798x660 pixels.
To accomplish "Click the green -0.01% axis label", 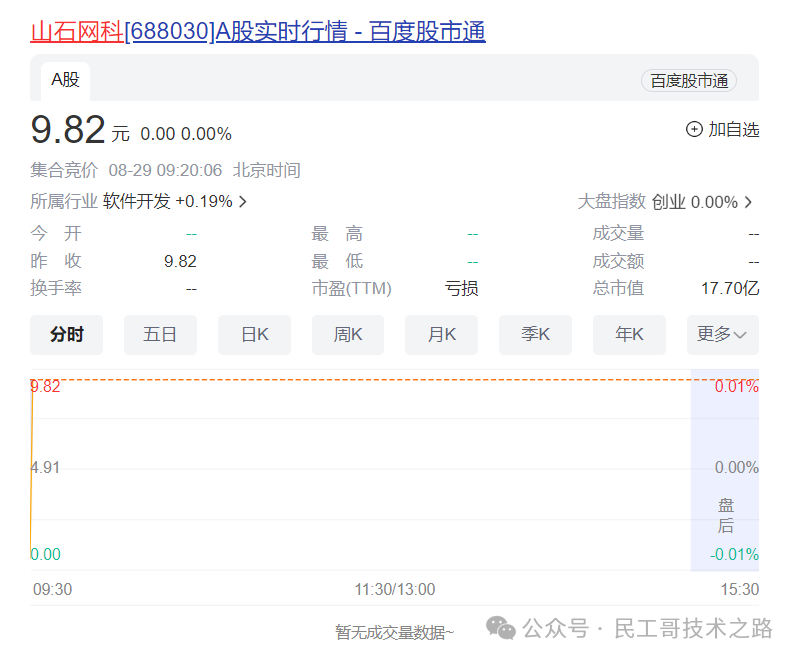I will point(734,554).
